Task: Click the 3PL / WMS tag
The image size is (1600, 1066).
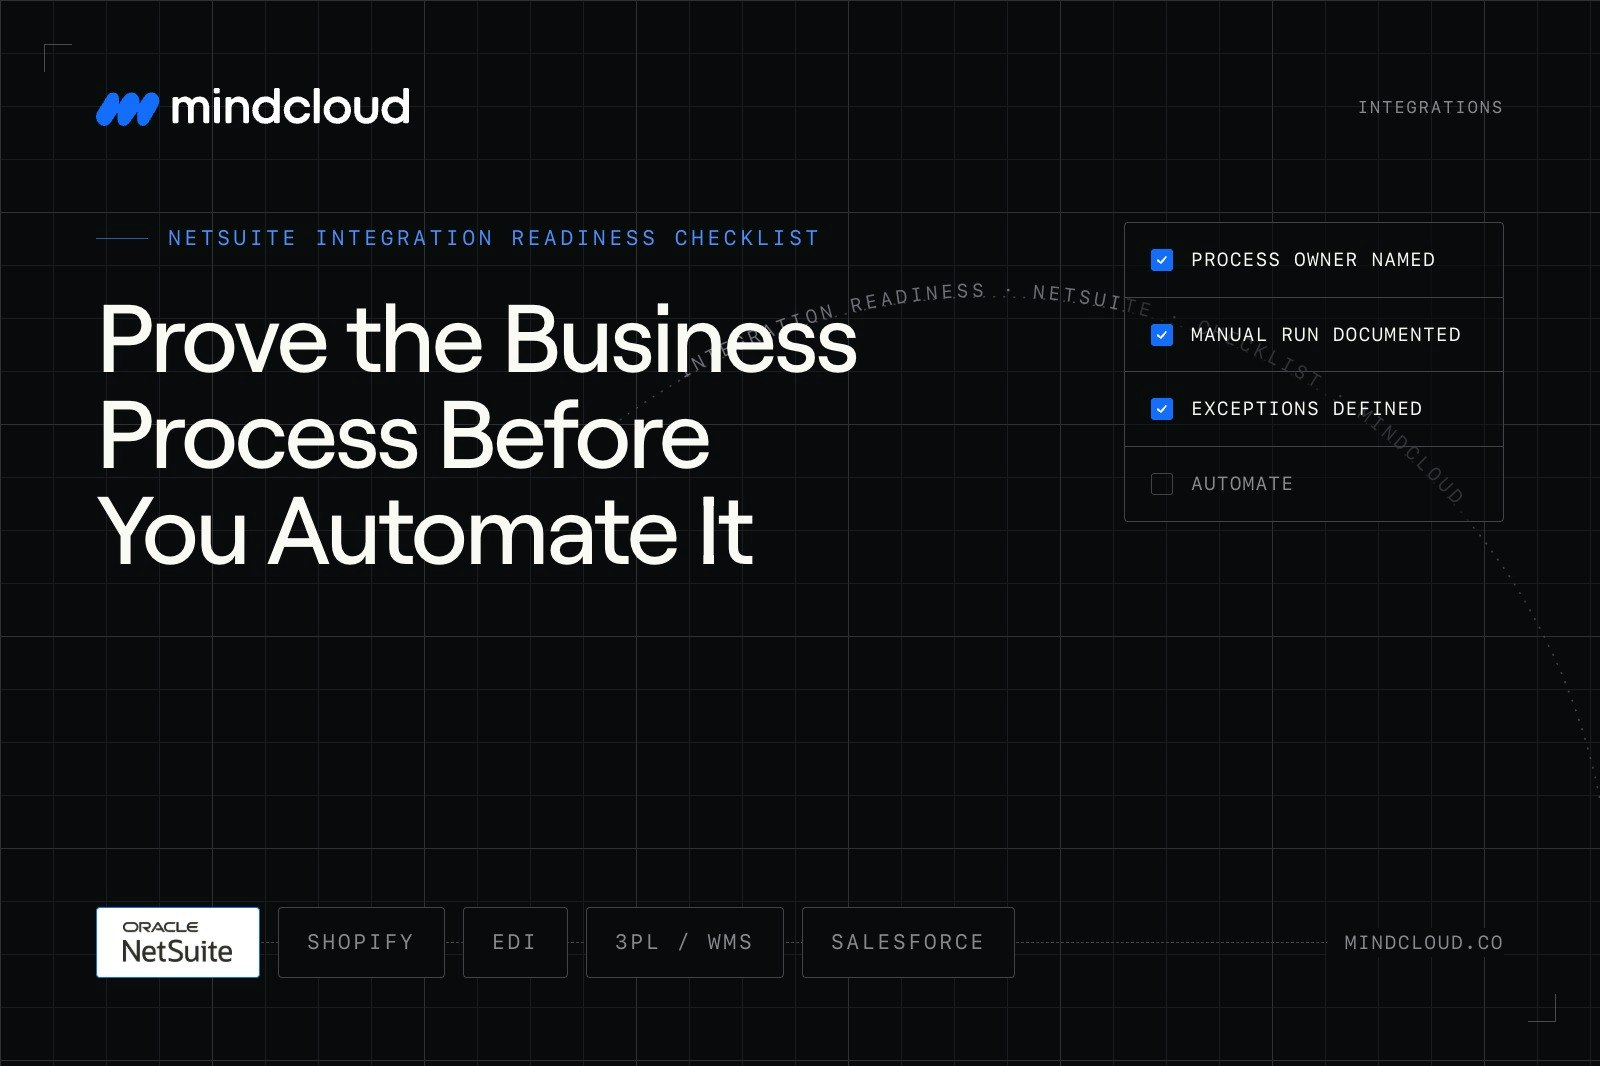Action: (685, 942)
